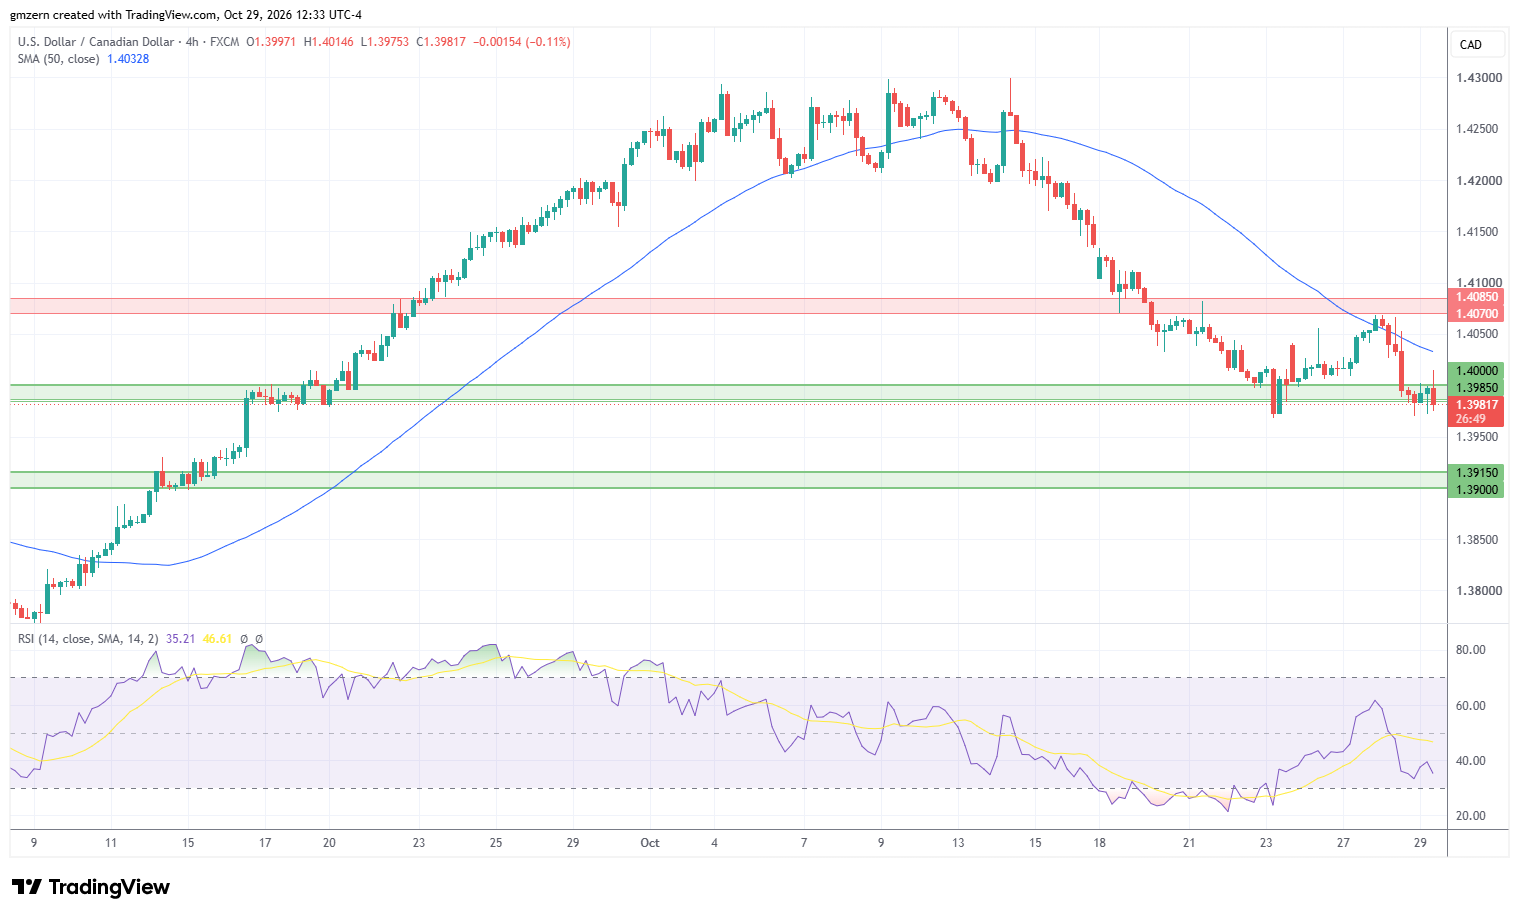Image resolution: width=1519 pixels, height=917 pixels.
Task: Click the 1.42500 price axis label
Action: coord(1478,129)
